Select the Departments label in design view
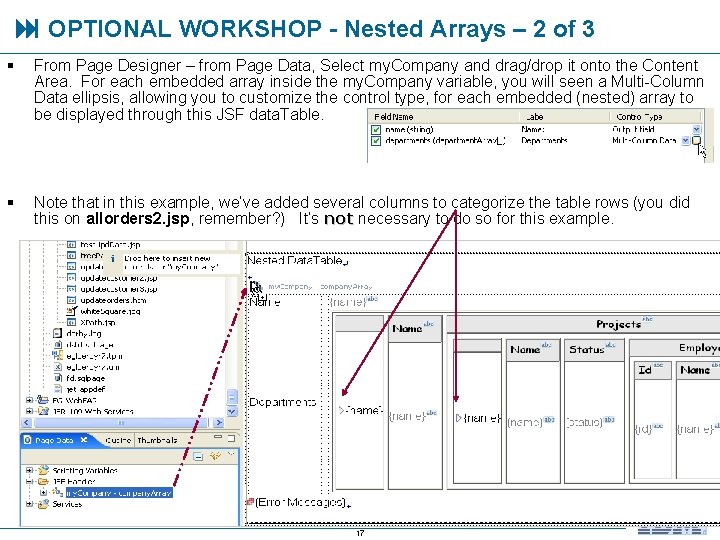The image size is (720, 540). pyautogui.click(x=282, y=402)
